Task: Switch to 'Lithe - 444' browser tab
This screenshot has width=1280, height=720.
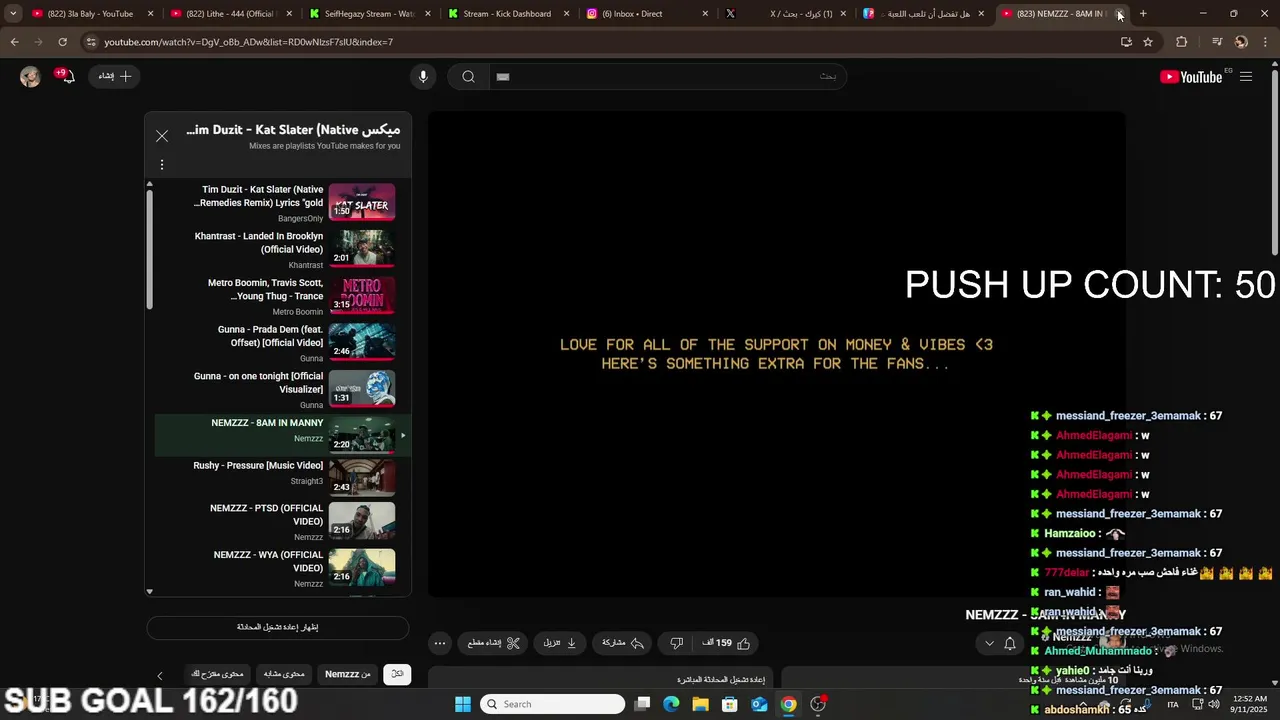Action: tap(229, 14)
